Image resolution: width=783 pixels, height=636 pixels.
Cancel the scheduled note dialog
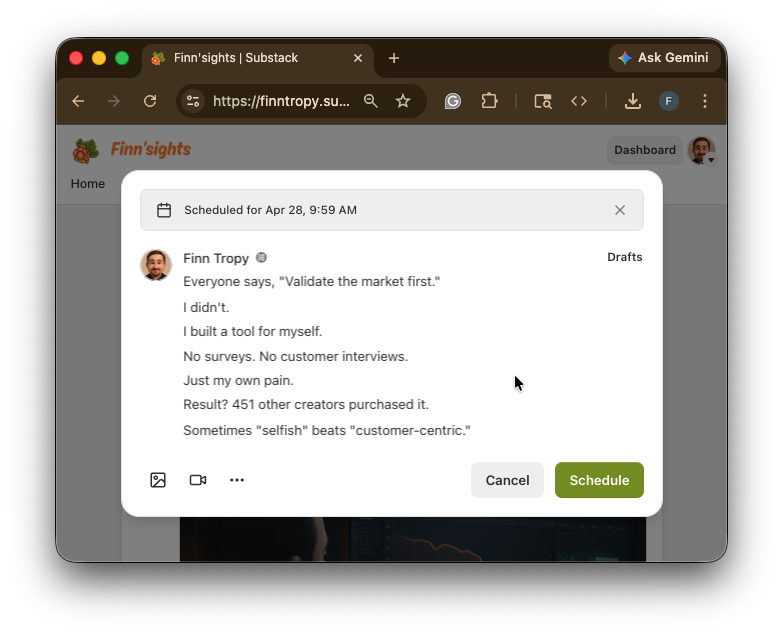coord(507,480)
